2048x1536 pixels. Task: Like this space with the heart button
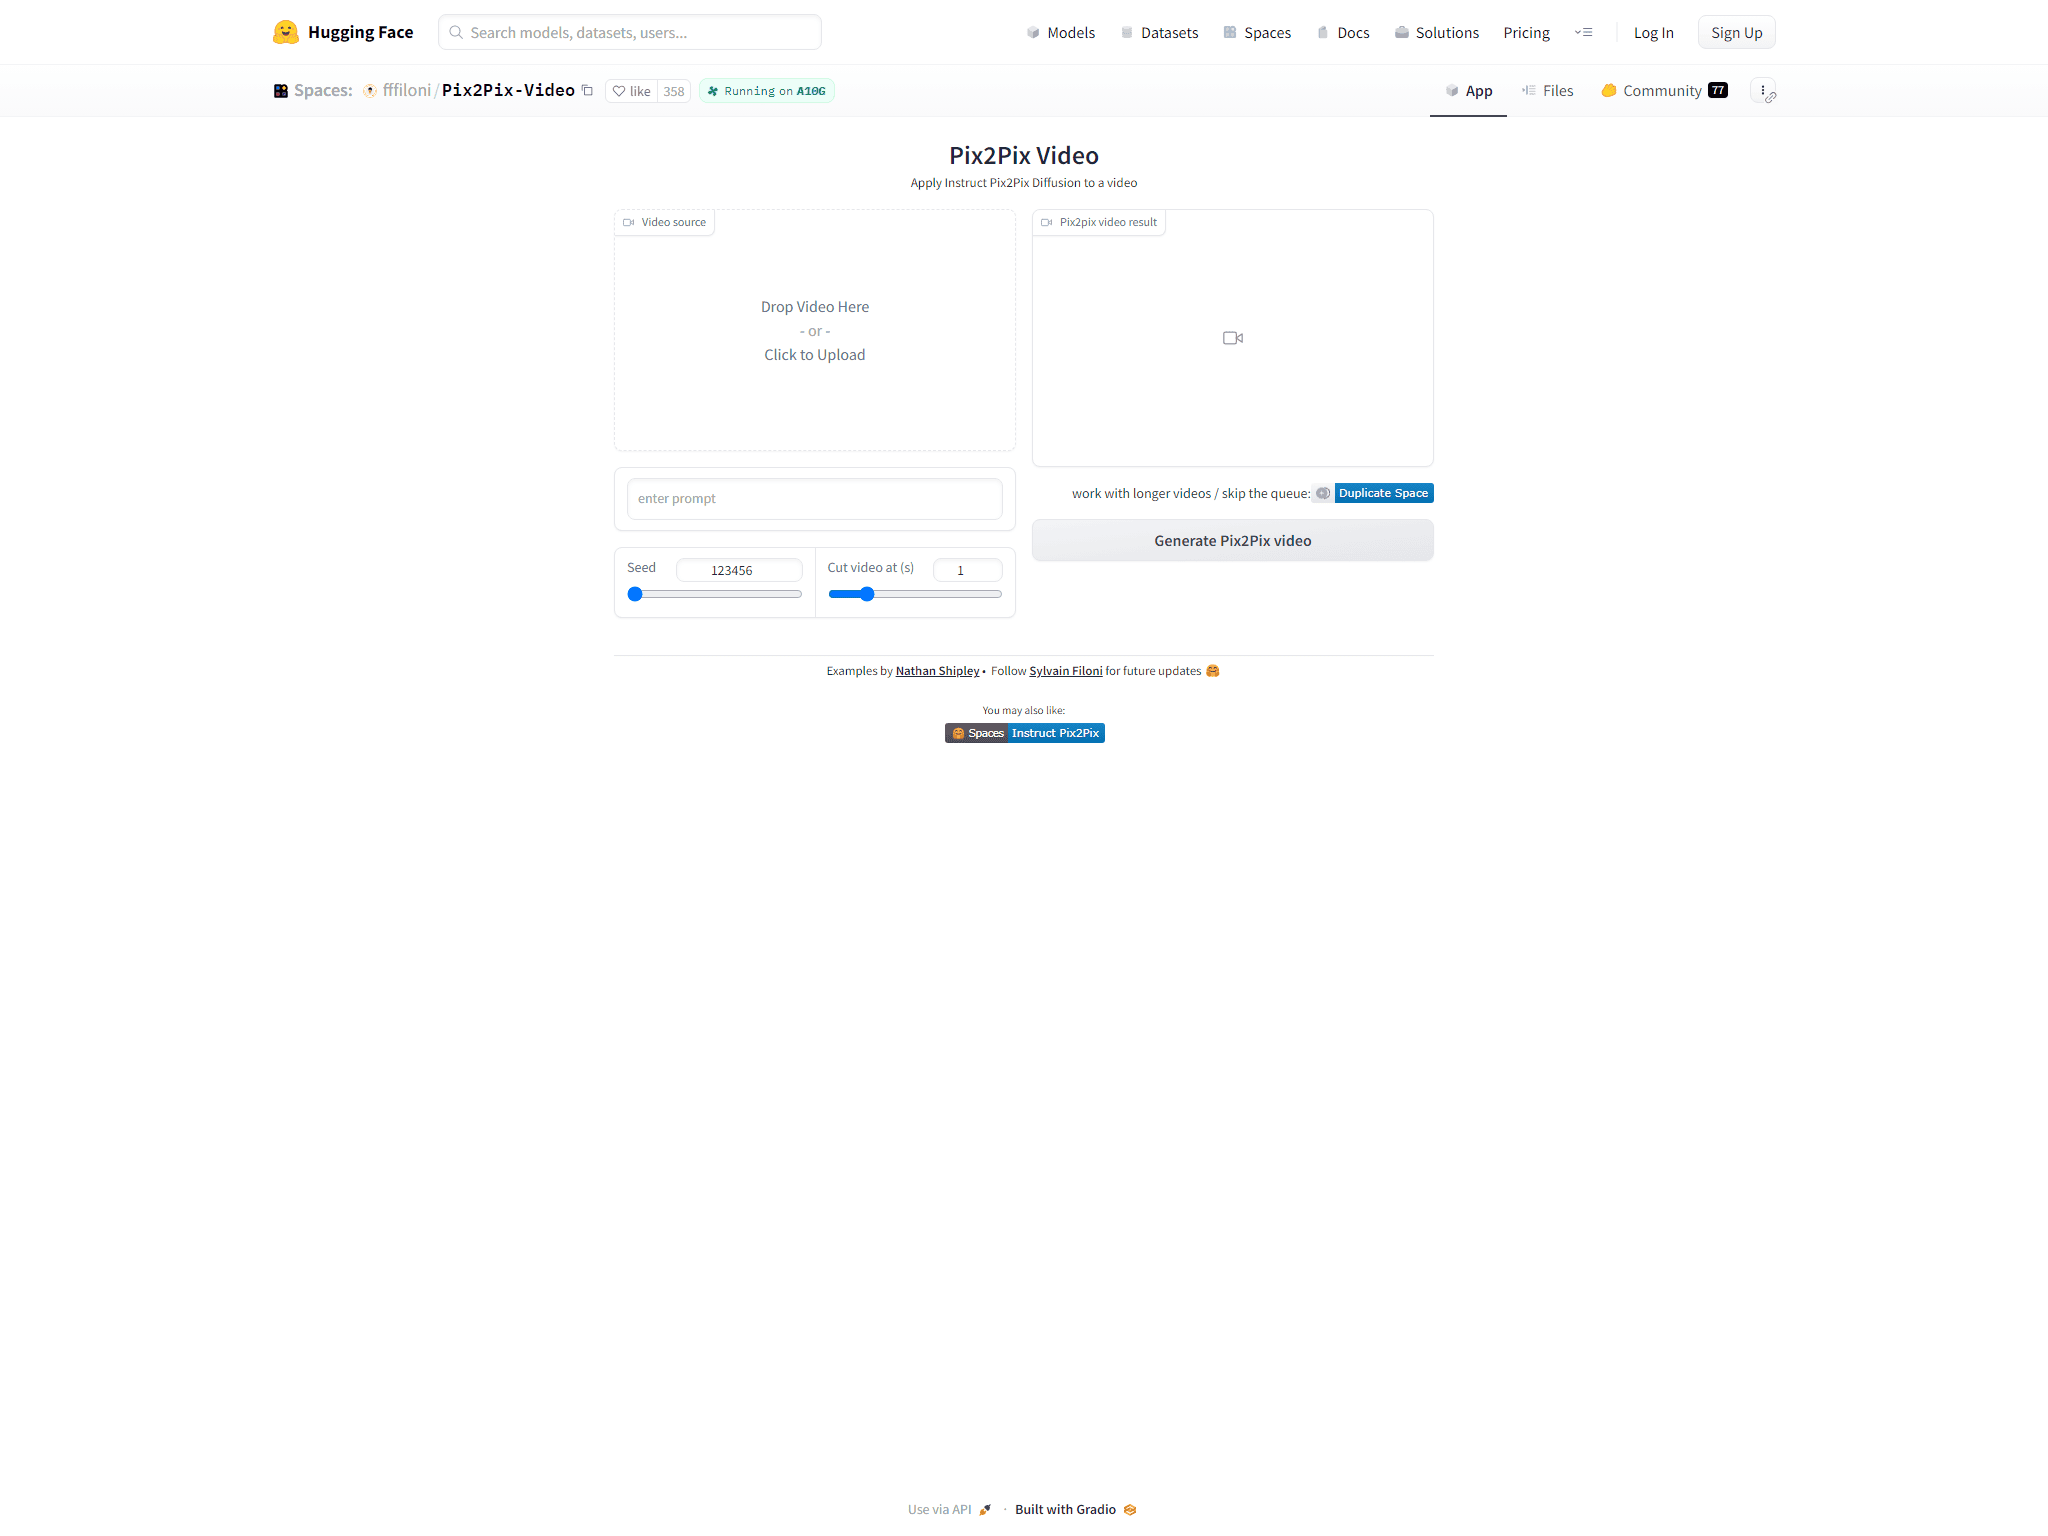pos(631,91)
